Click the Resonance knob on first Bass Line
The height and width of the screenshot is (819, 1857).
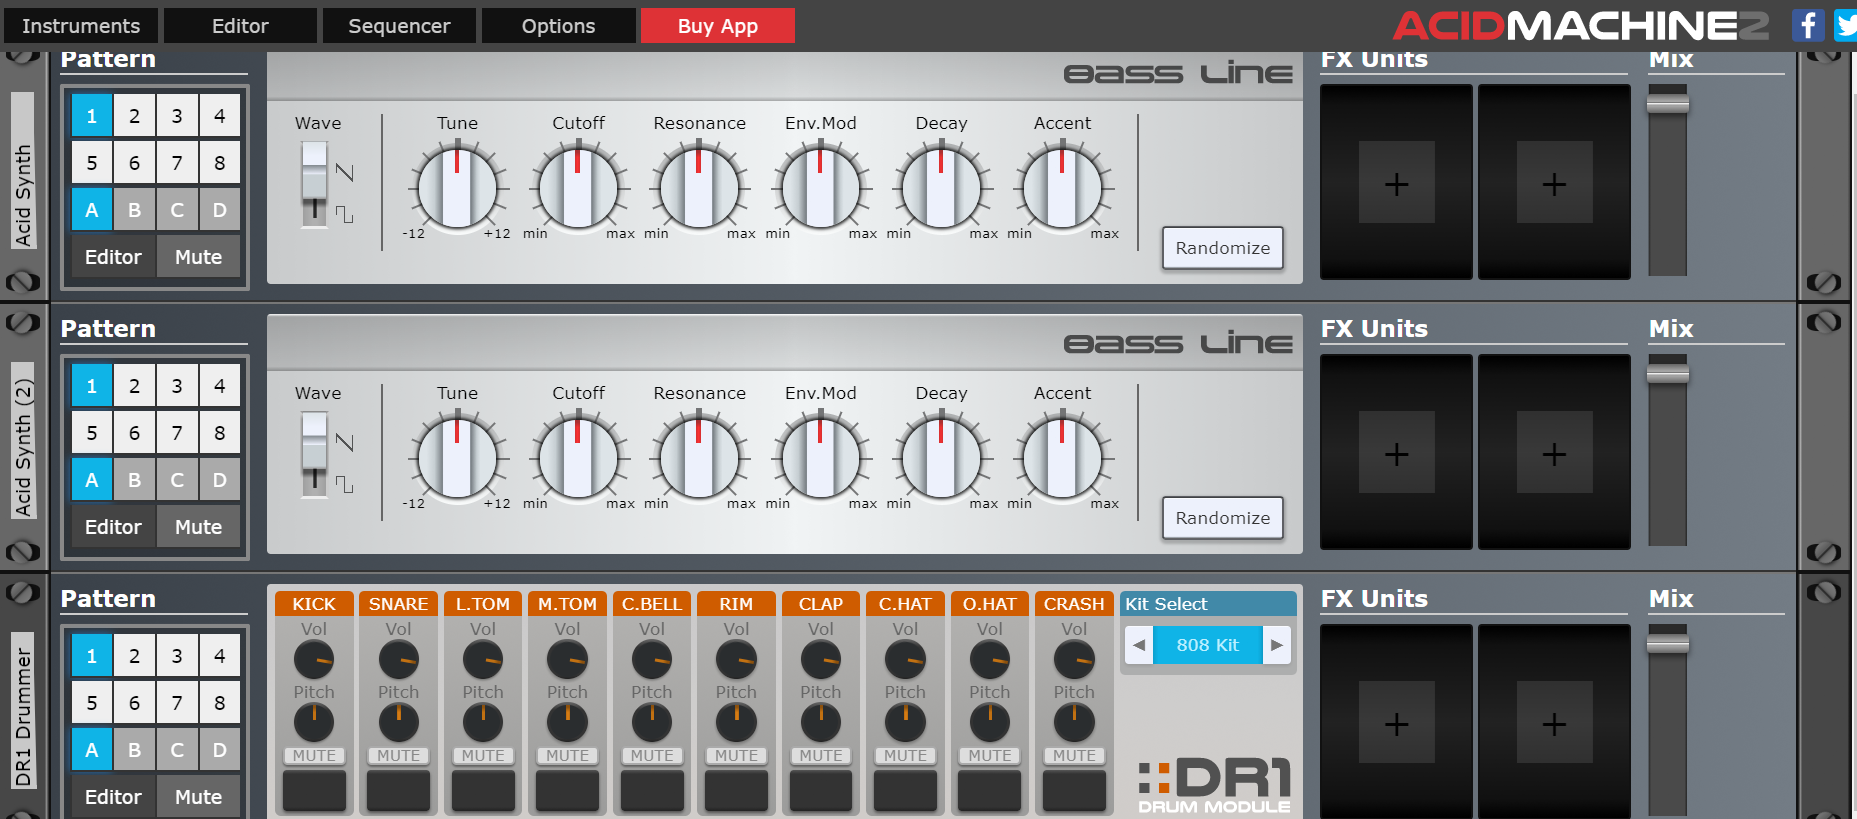point(699,187)
